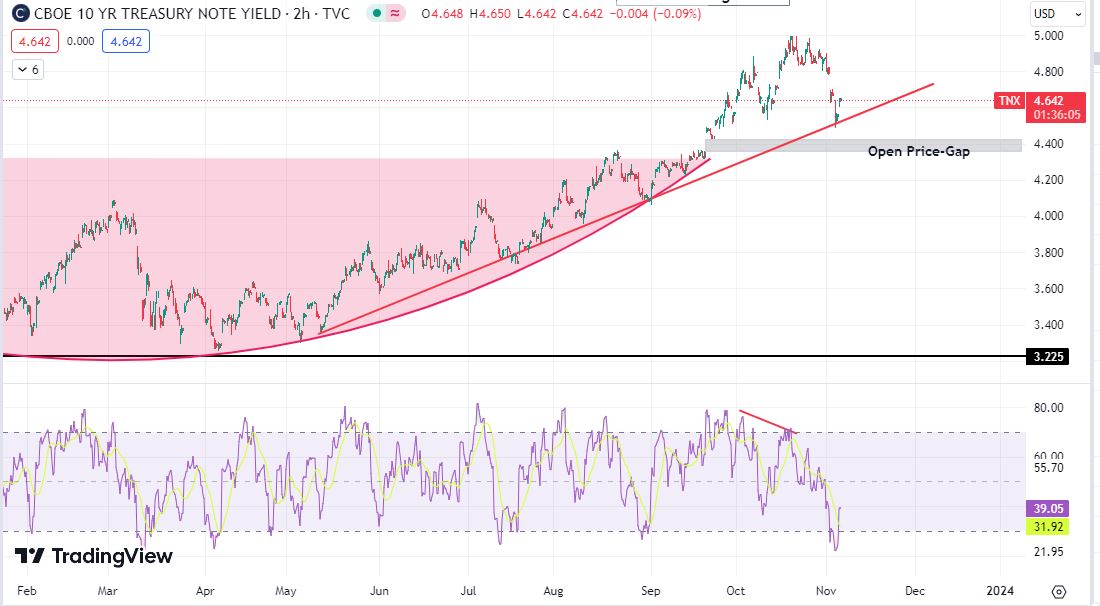The image size is (1100, 606).
Task: Click the May label on time axis
Action: 286,591
